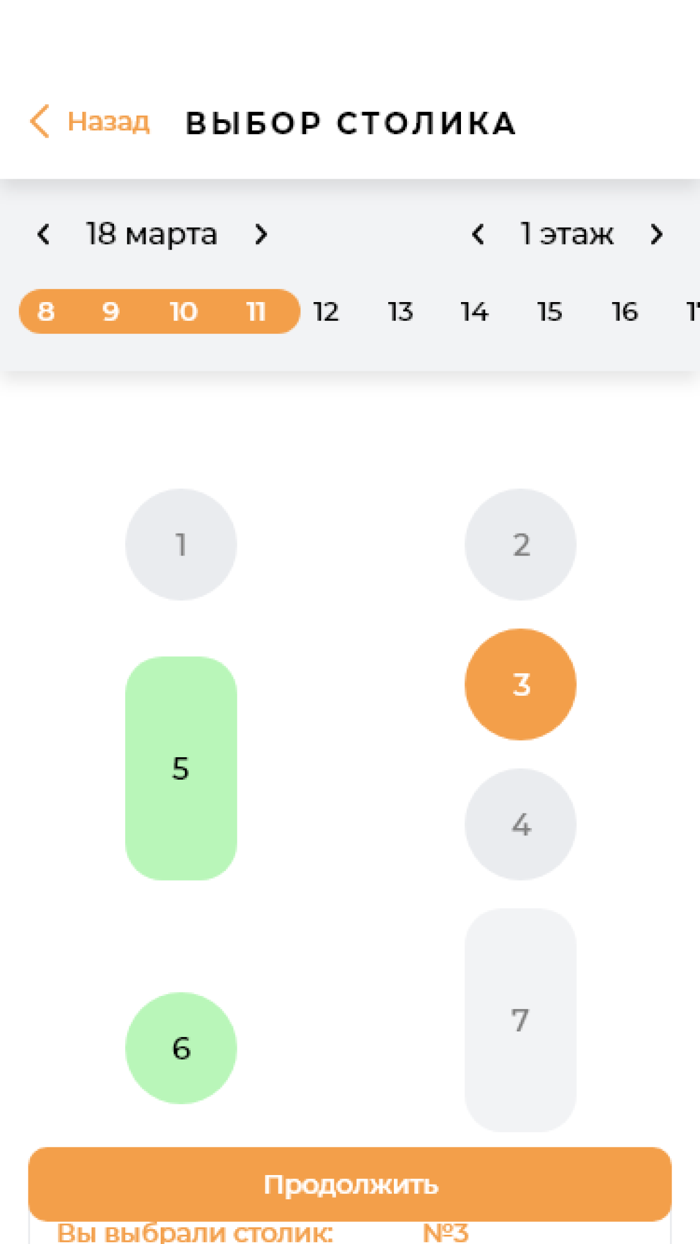Click selected hour 8 in the orange range
Screen dimensions: 700x1244
[46, 312]
